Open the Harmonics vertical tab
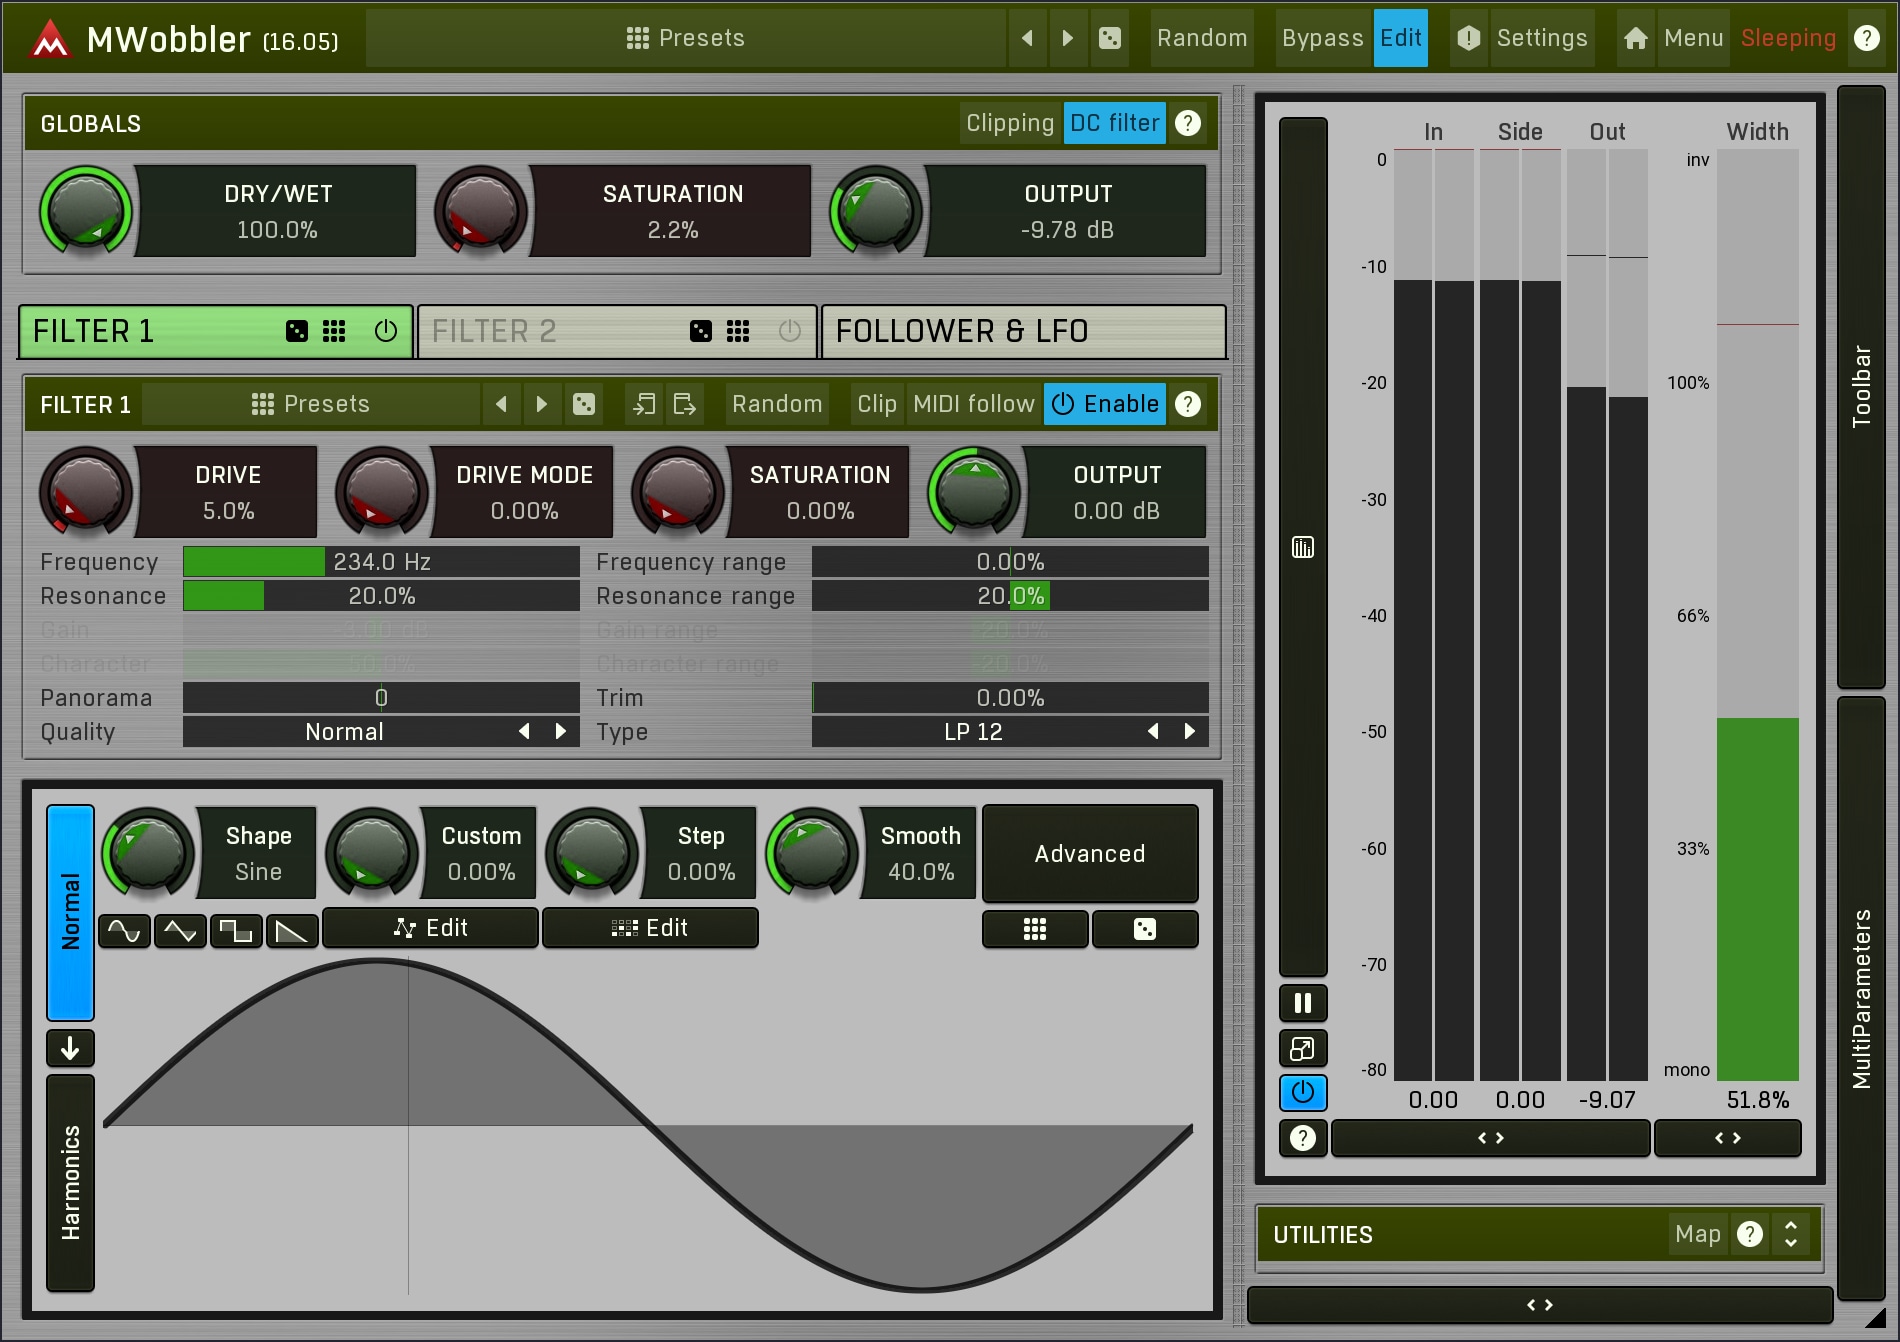The width and height of the screenshot is (1900, 1342). pos(70,1183)
